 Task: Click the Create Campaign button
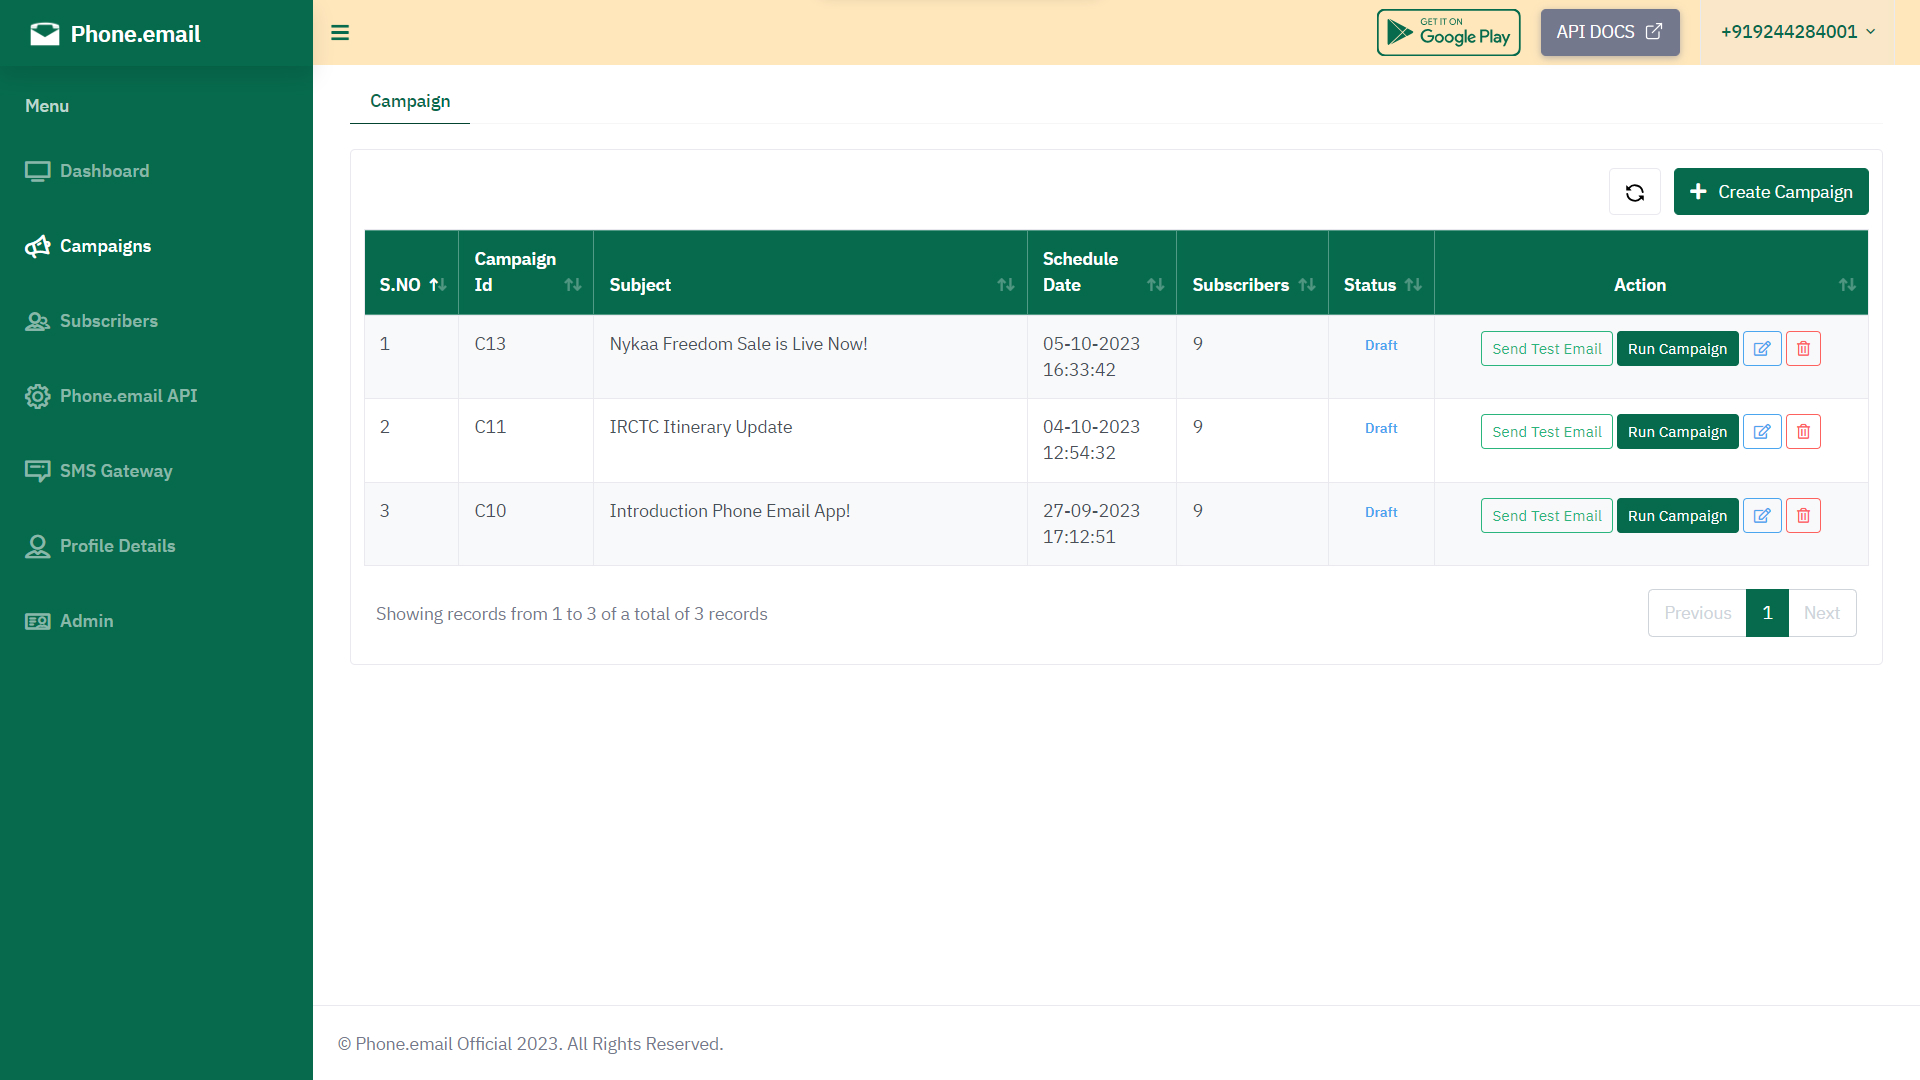pos(1770,192)
